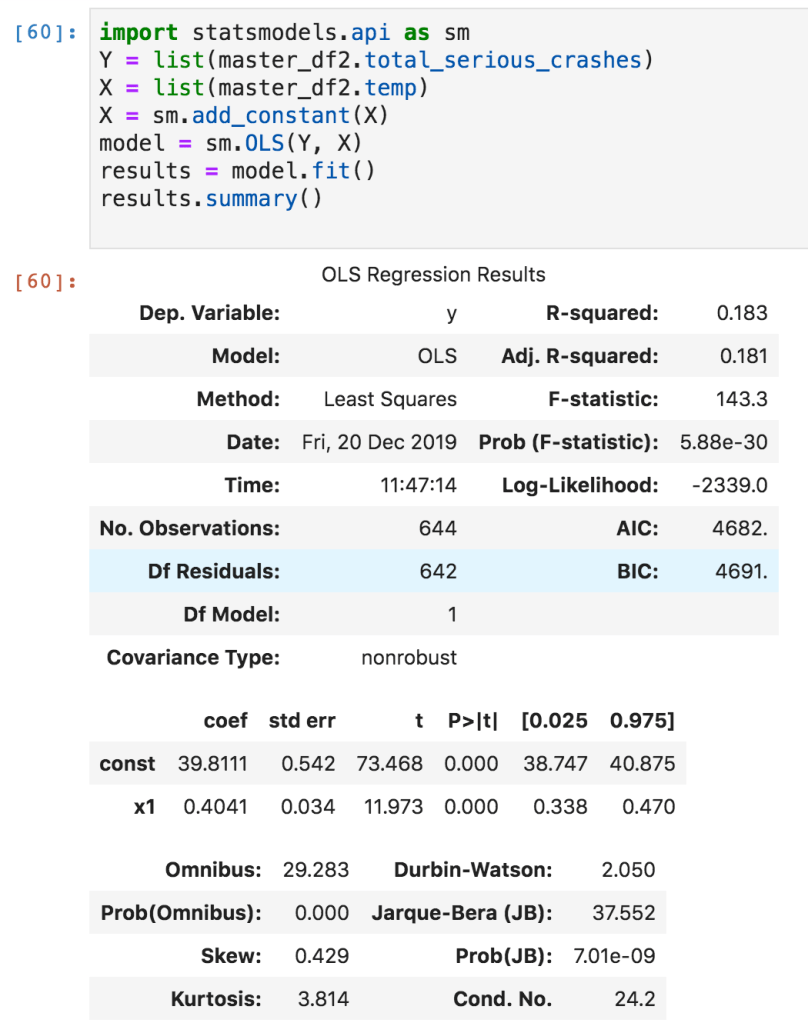808x1023 pixels.
Task: Click the Durbin-Watson value 2.050
Action: tap(628, 870)
